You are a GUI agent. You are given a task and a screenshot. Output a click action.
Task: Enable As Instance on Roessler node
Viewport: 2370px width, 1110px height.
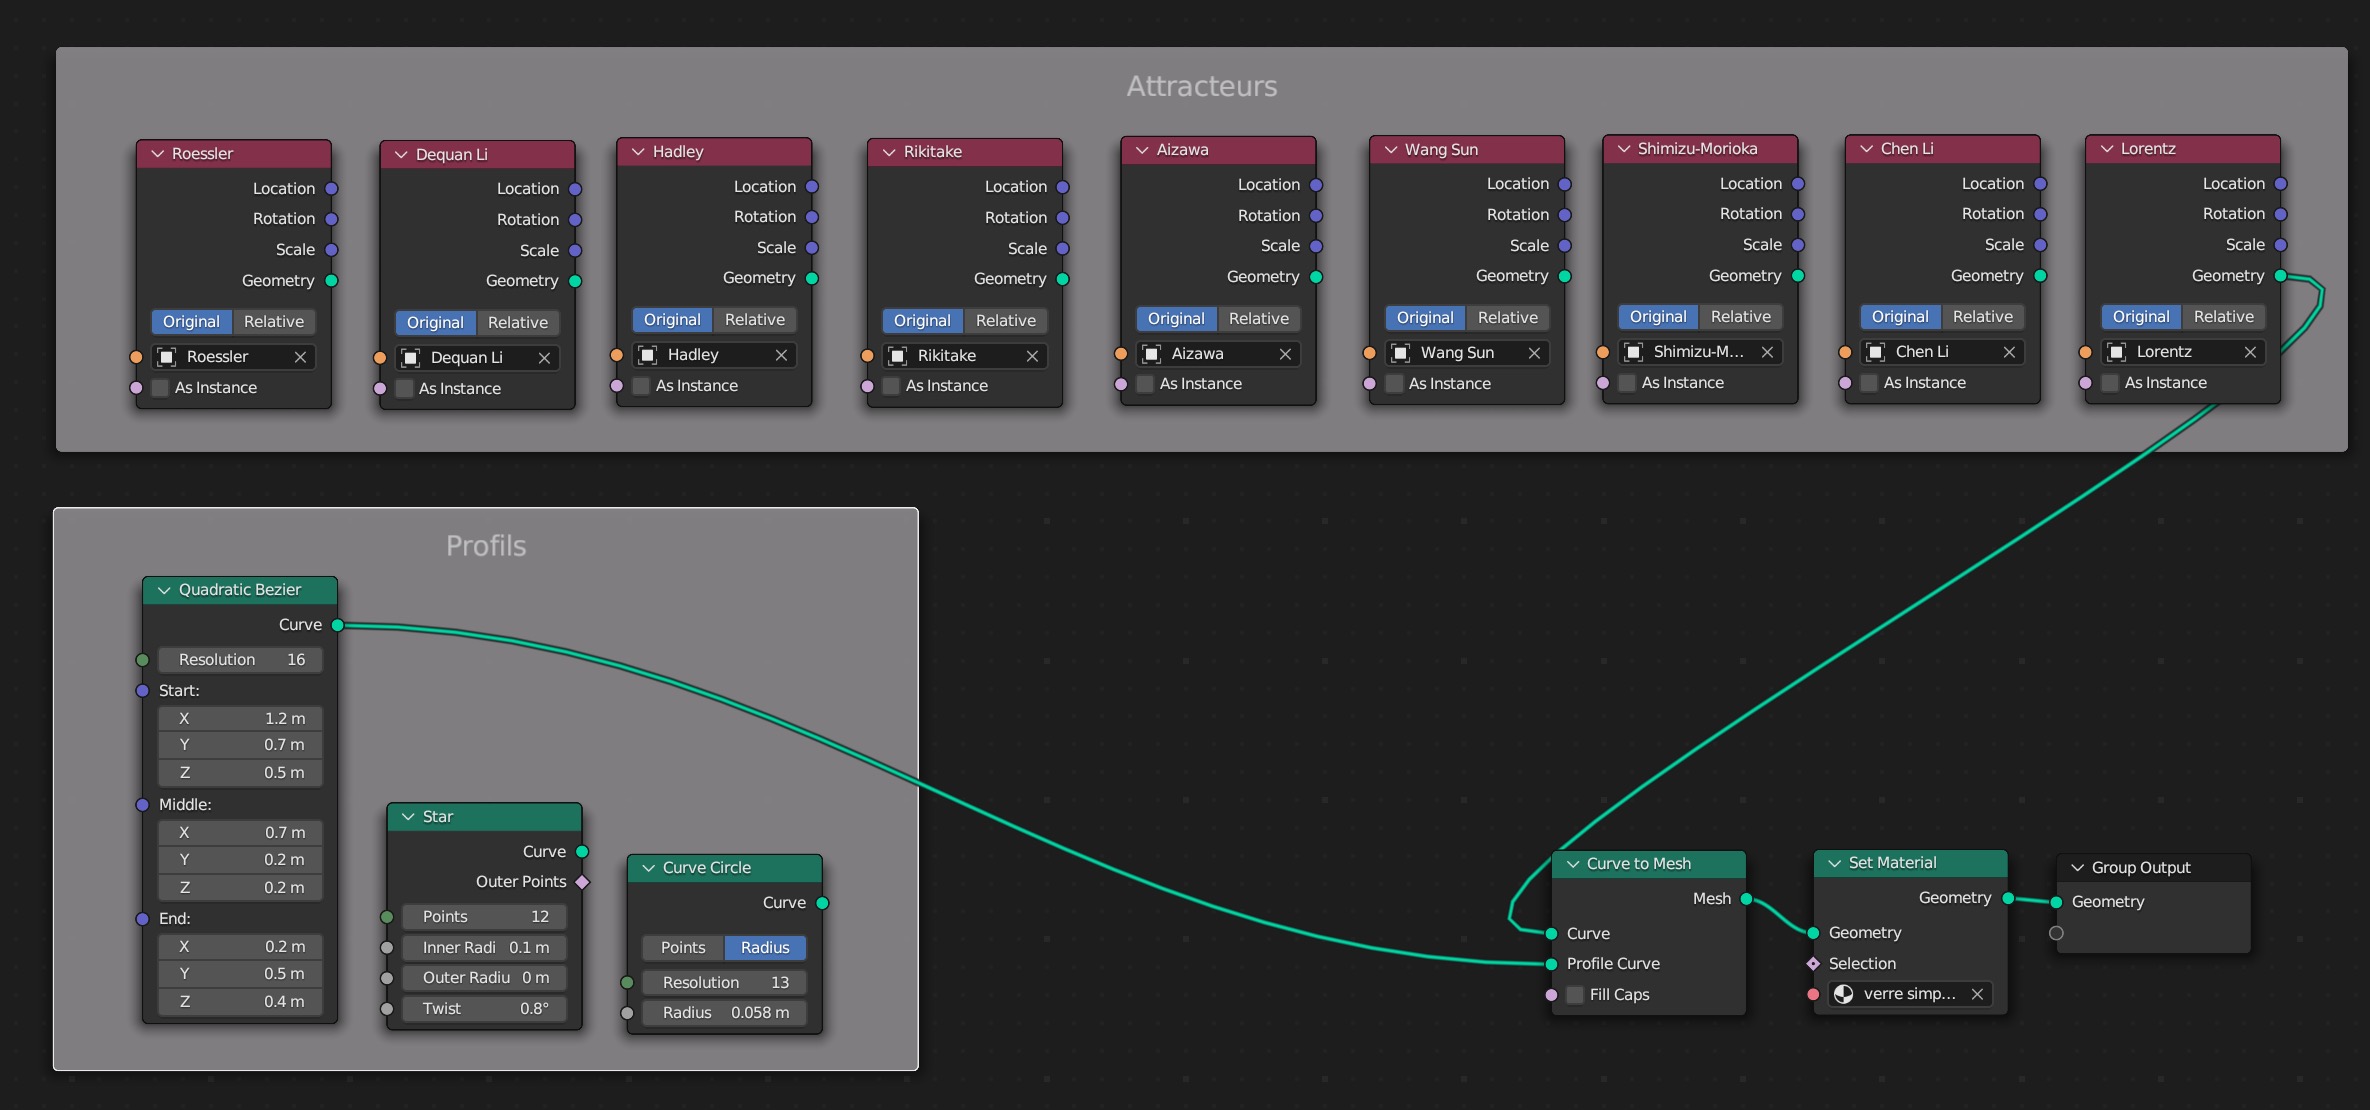(160, 388)
